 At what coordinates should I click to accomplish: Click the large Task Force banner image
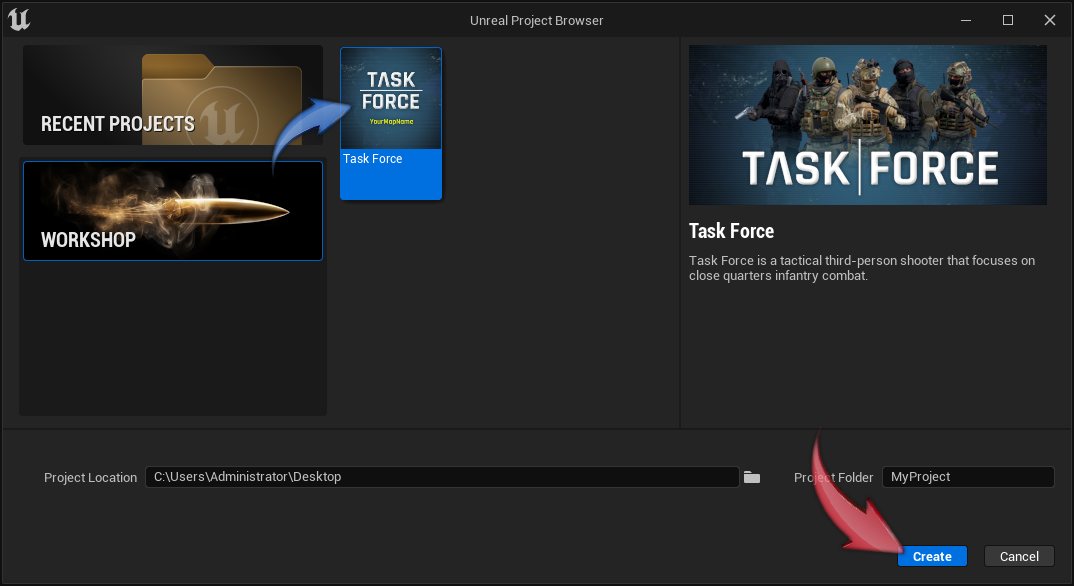(867, 125)
